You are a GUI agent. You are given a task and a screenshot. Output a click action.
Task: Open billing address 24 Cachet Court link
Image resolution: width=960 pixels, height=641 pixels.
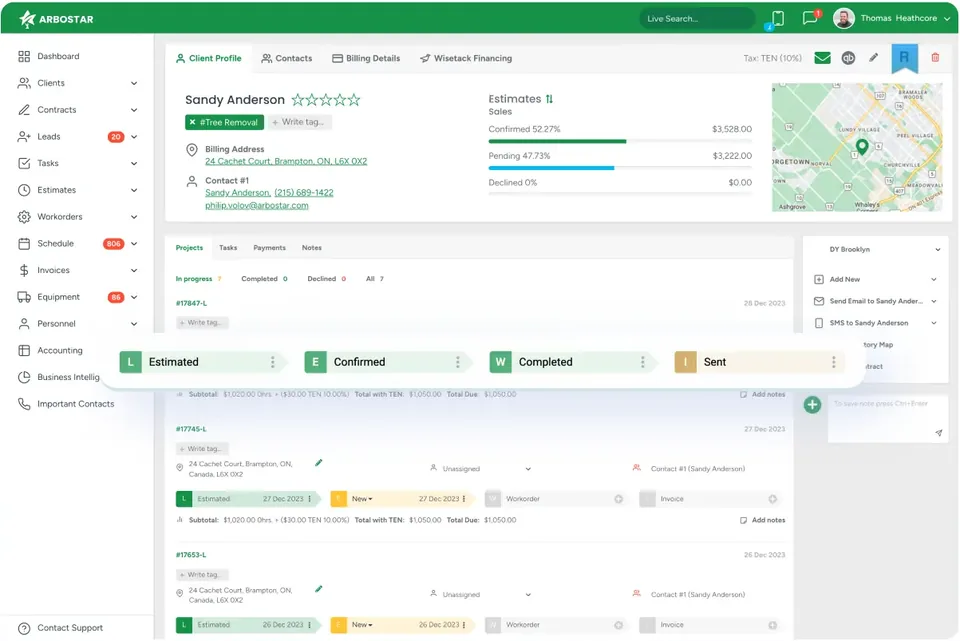coord(286,162)
